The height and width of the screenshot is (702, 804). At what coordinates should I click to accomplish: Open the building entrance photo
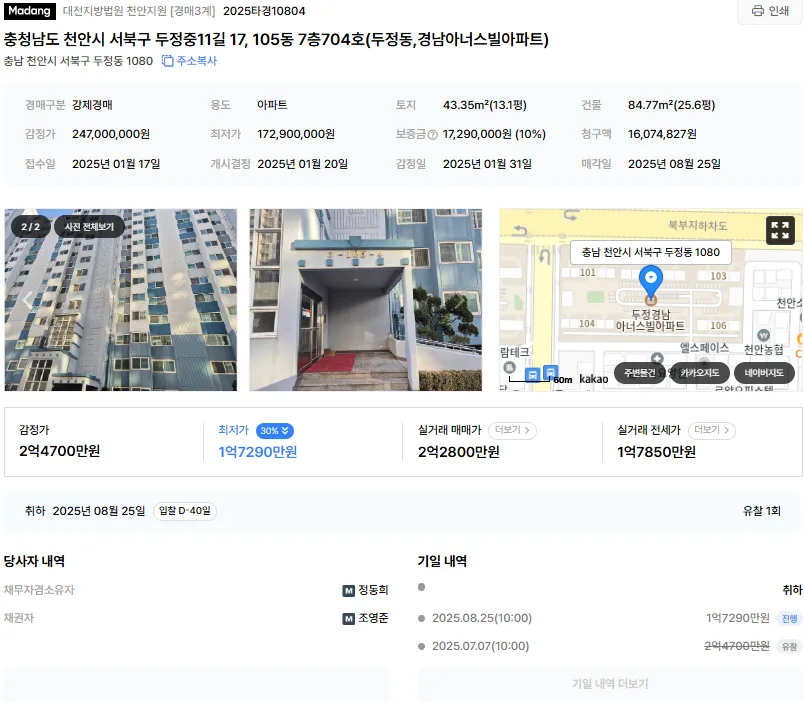click(366, 299)
